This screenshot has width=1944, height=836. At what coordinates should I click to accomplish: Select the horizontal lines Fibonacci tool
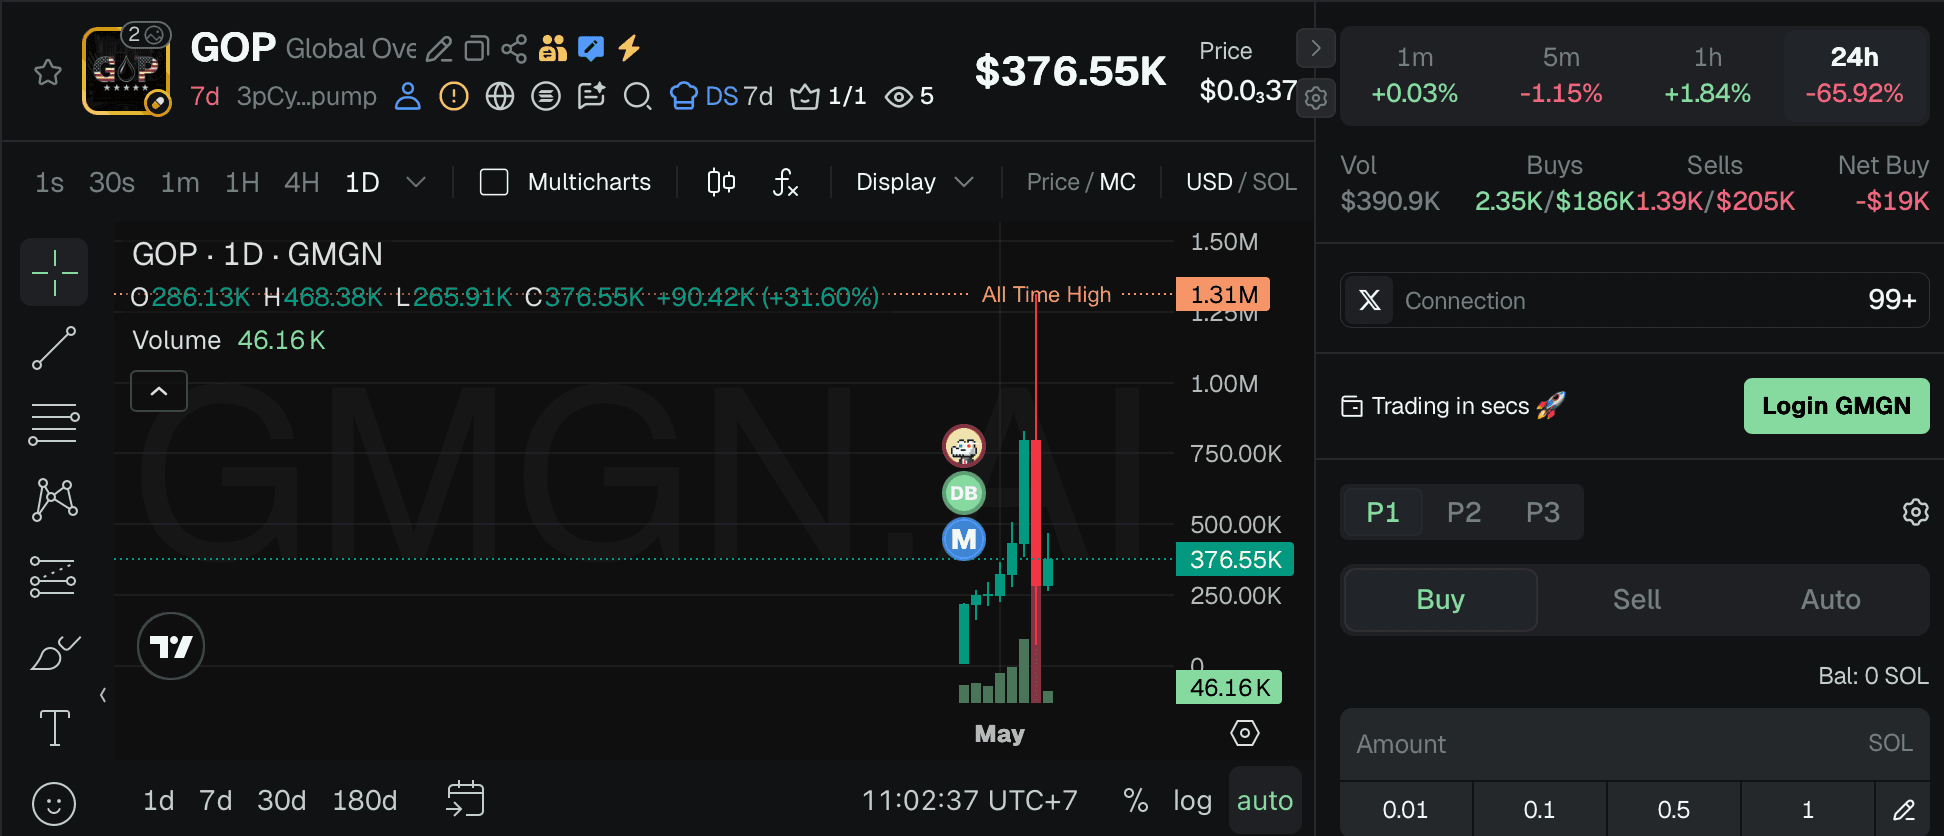tap(54, 424)
